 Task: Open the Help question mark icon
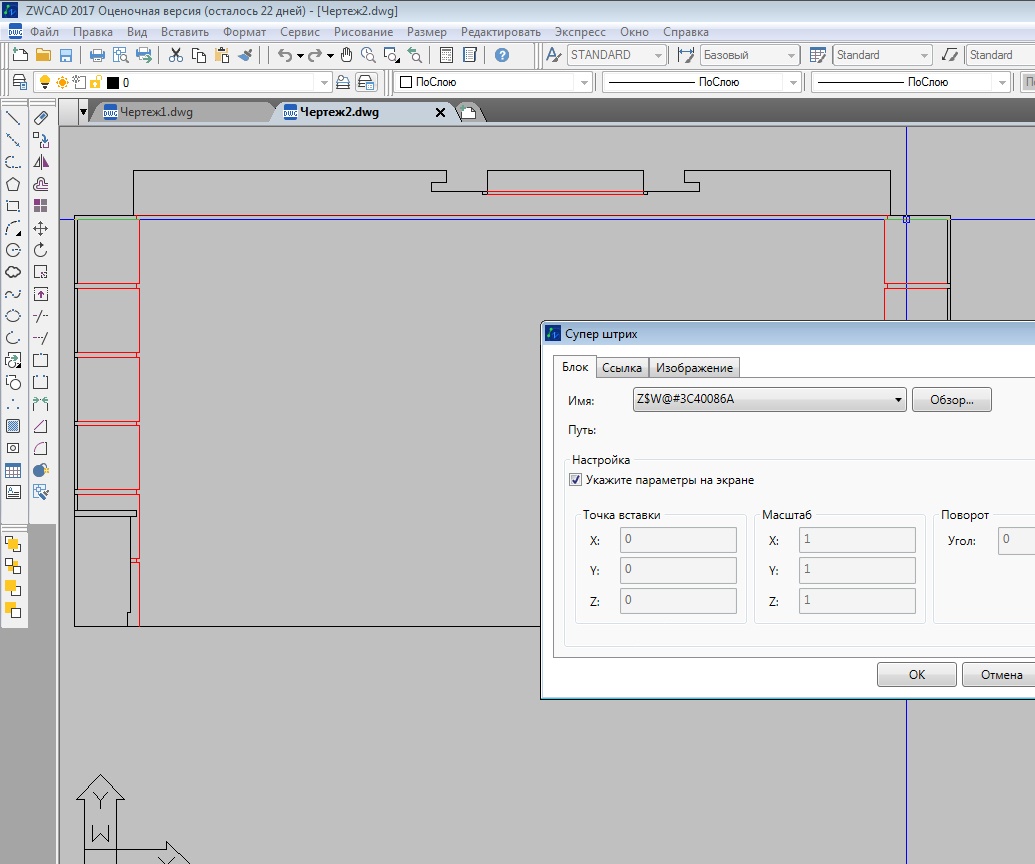[x=502, y=55]
